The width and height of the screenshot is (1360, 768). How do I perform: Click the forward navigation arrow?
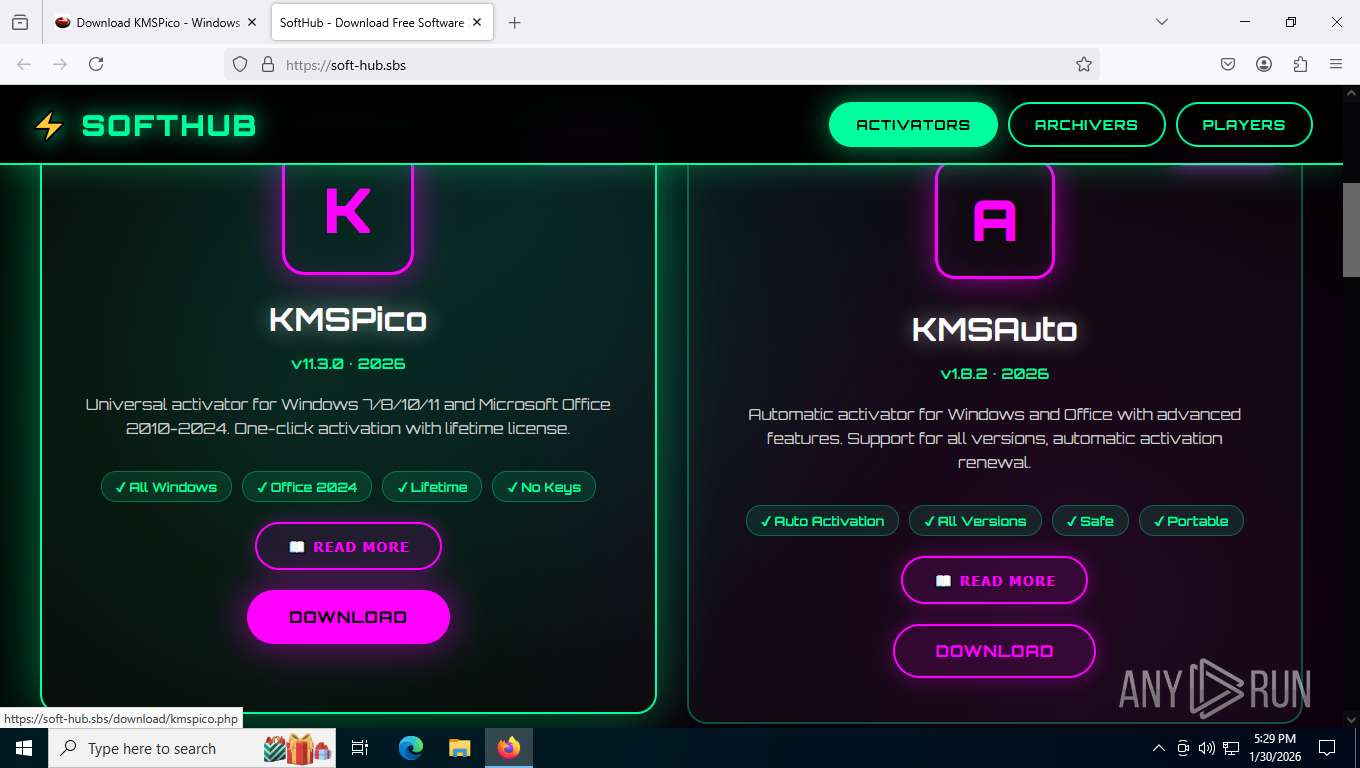60,64
